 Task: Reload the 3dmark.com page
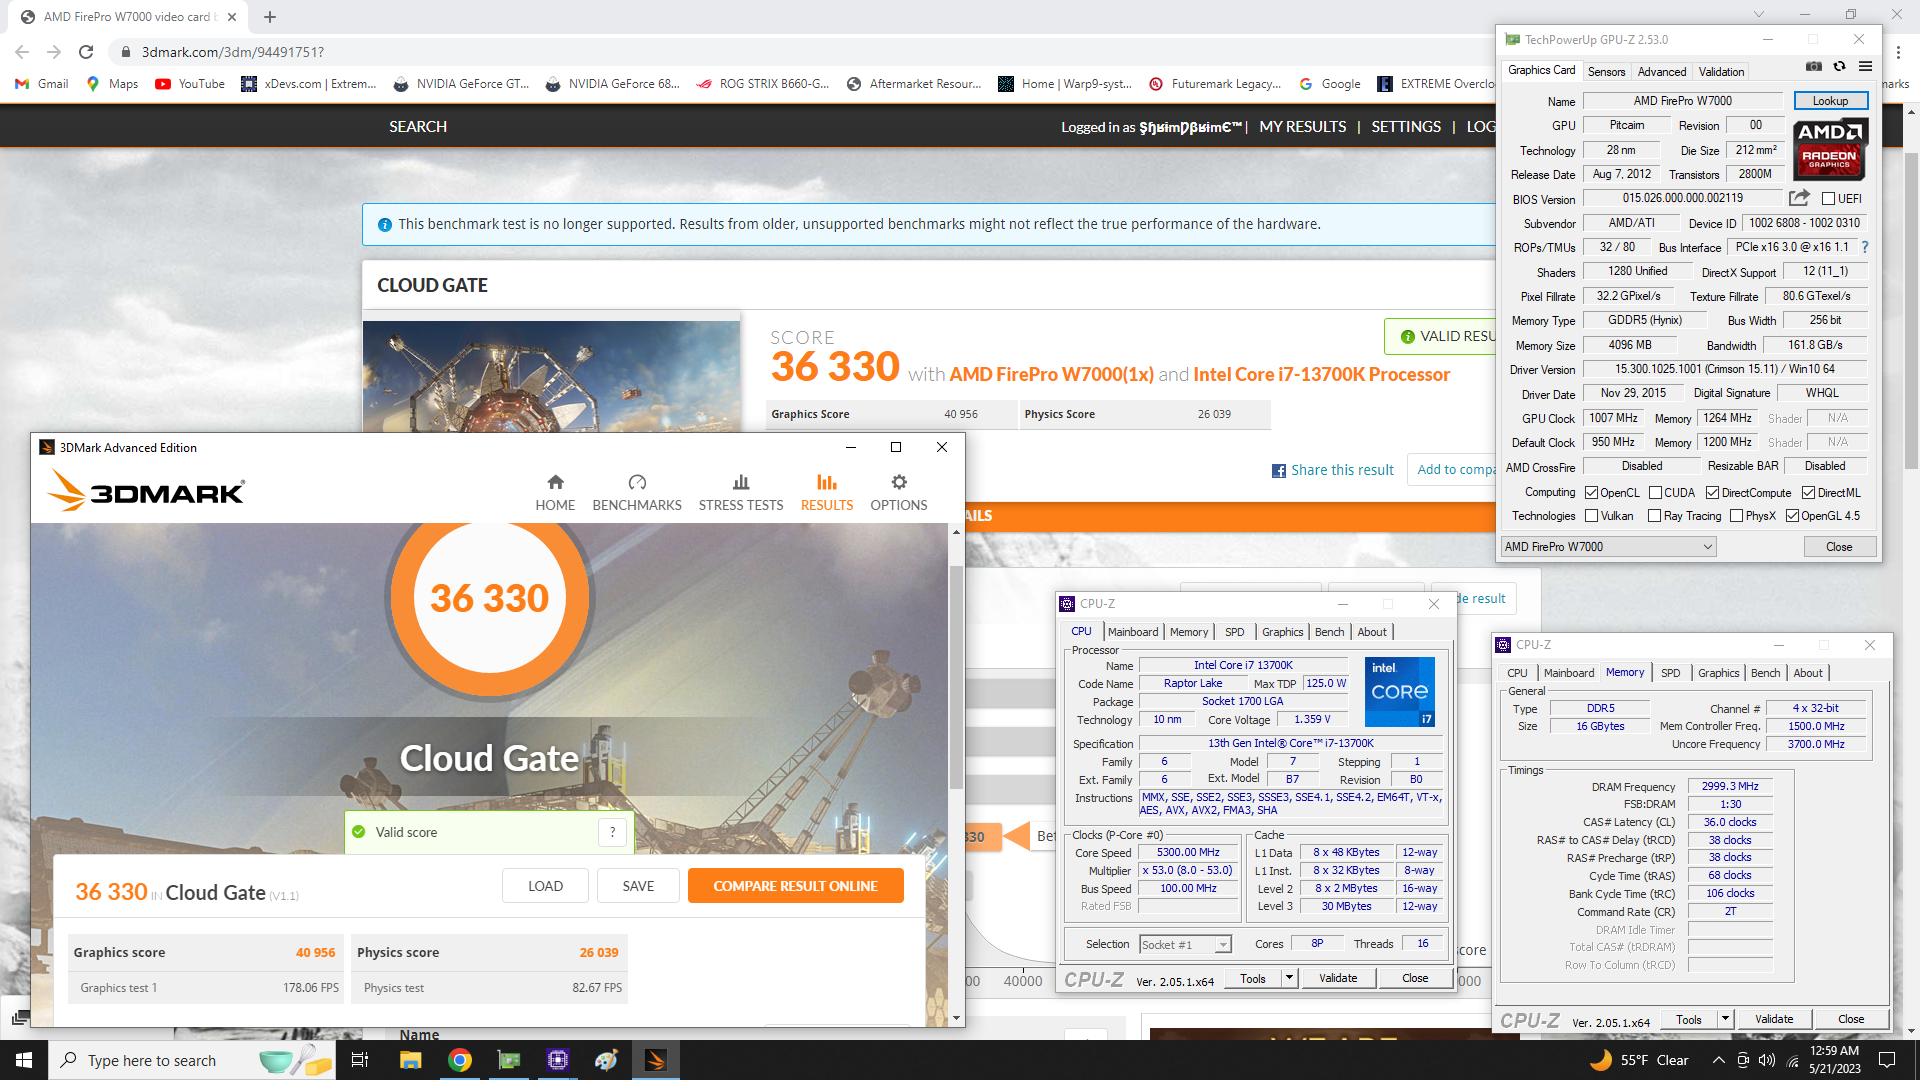click(x=86, y=52)
